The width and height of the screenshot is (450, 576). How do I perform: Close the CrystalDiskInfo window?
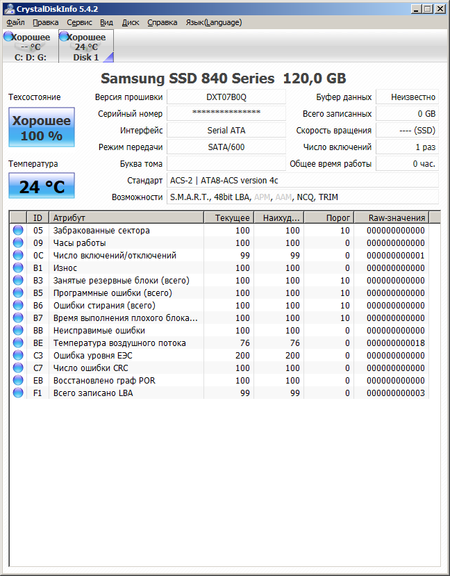coord(440,9)
